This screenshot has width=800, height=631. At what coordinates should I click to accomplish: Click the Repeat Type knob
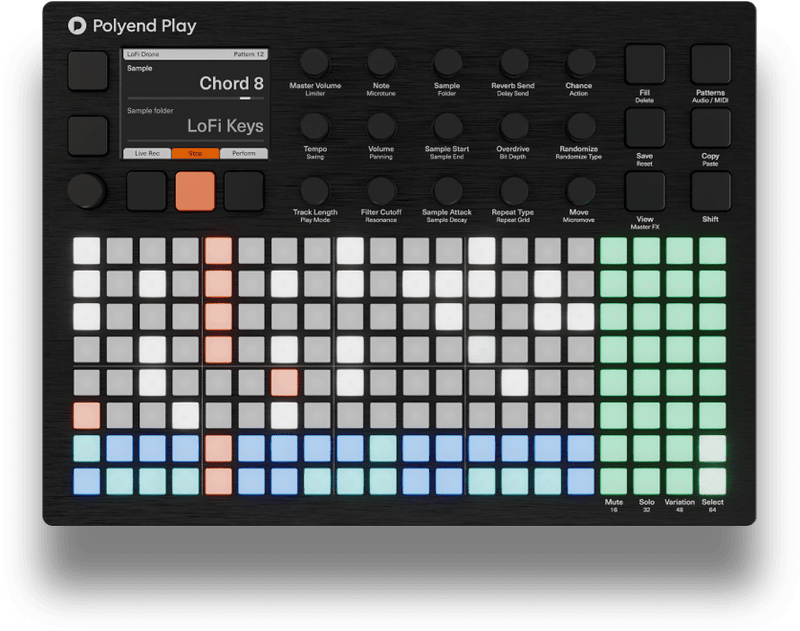[513, 190]
